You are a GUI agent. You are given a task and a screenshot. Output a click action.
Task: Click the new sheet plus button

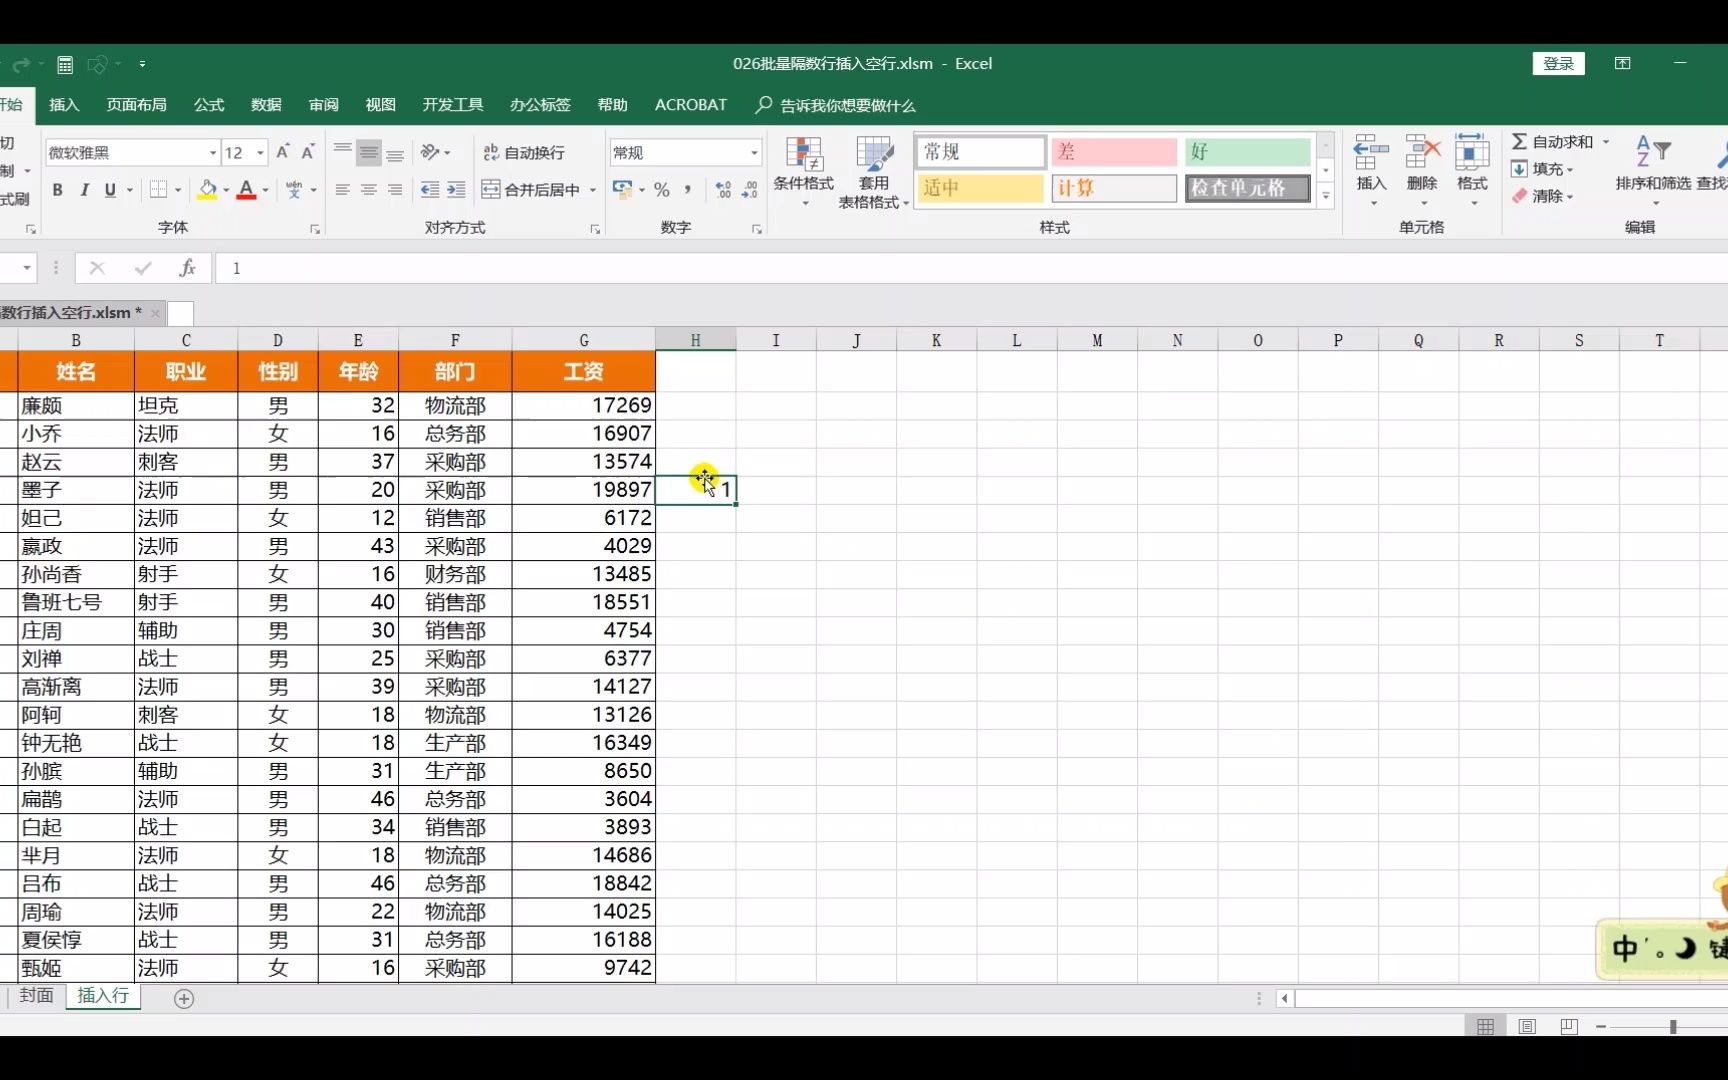pos(184,998)
